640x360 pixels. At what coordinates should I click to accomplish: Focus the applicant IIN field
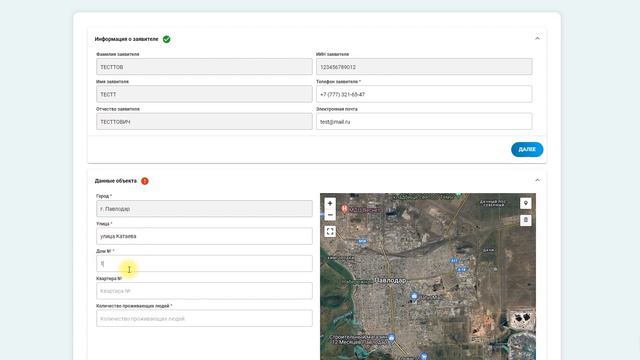click(x=424, y=67)
